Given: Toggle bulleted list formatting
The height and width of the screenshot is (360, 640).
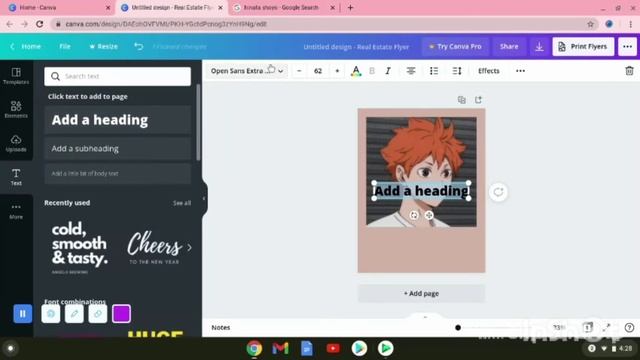Looking at the screenshot, I should point(434,71).
